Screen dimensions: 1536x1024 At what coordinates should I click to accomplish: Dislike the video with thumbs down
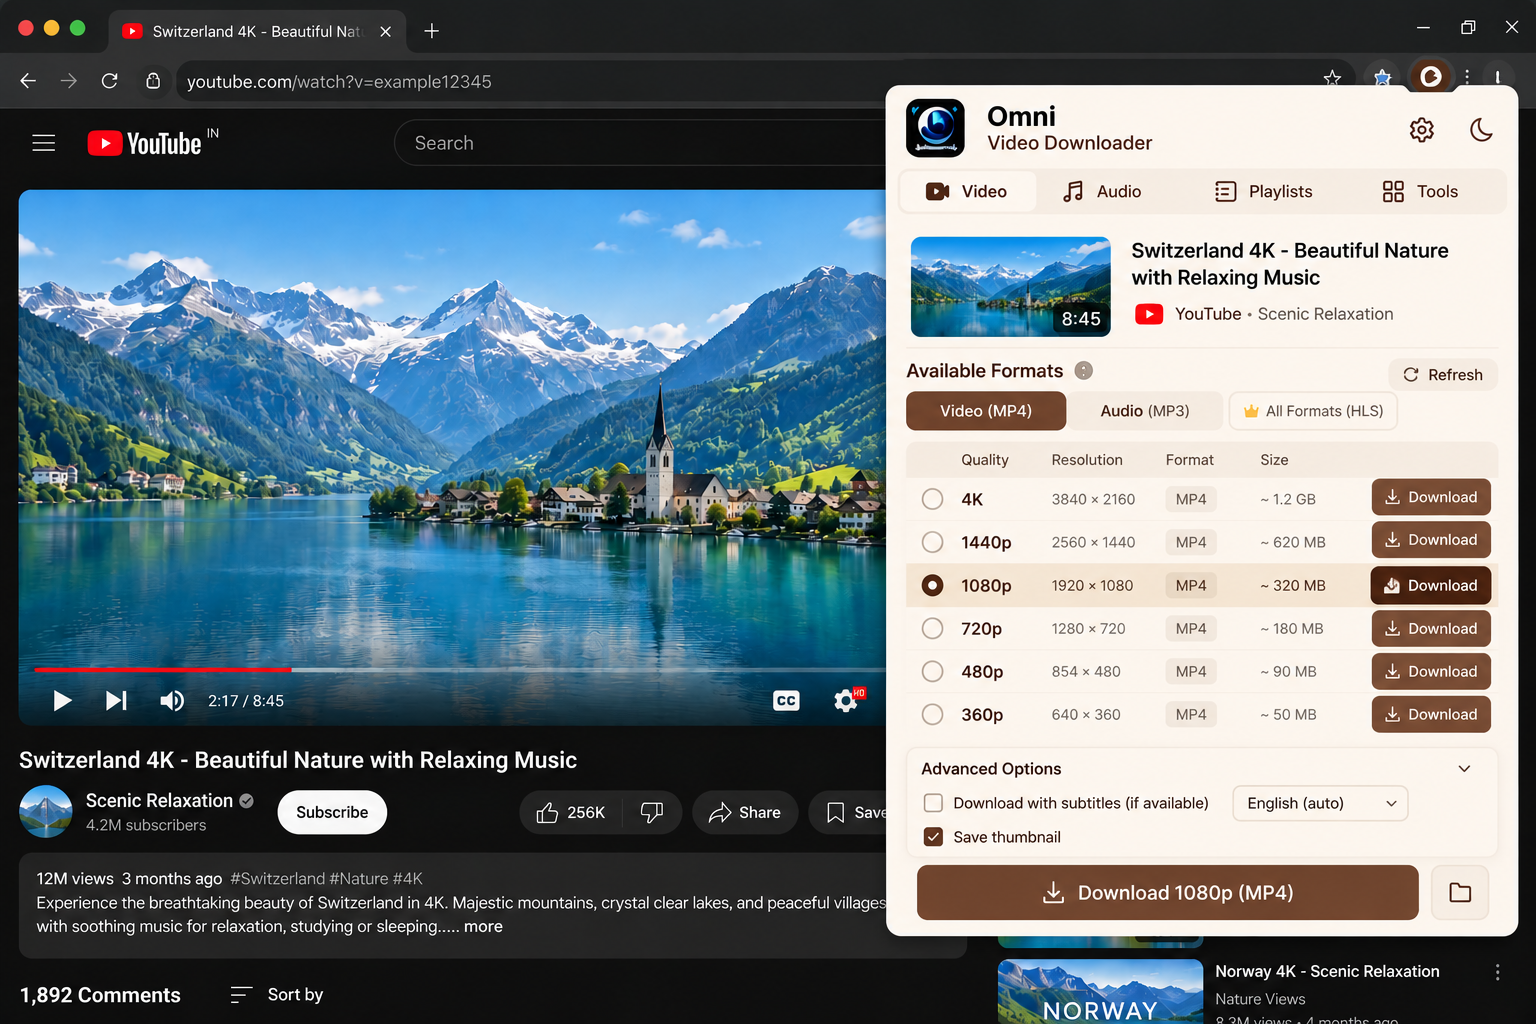(x=652, y=813)
